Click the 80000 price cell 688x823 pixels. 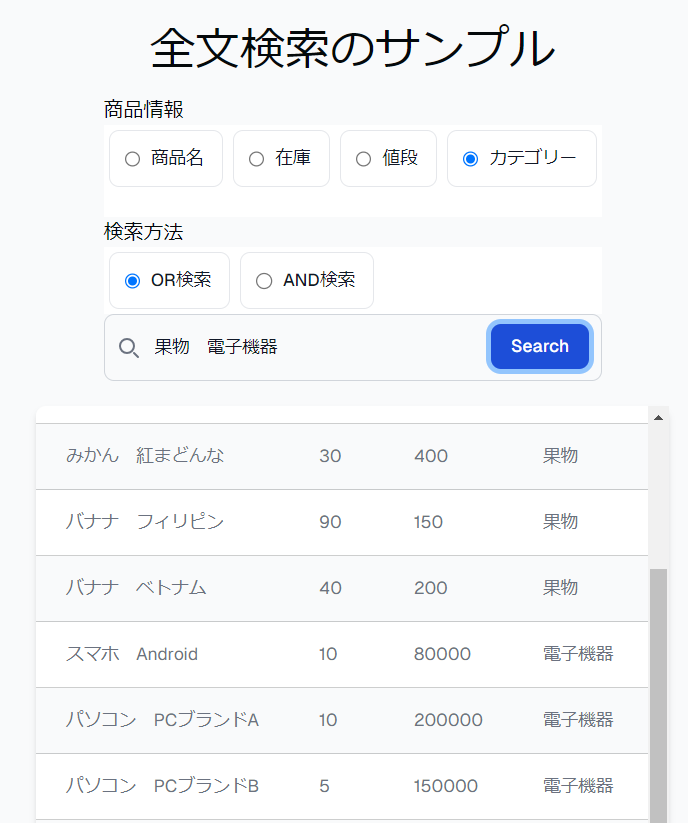(442, 654)
